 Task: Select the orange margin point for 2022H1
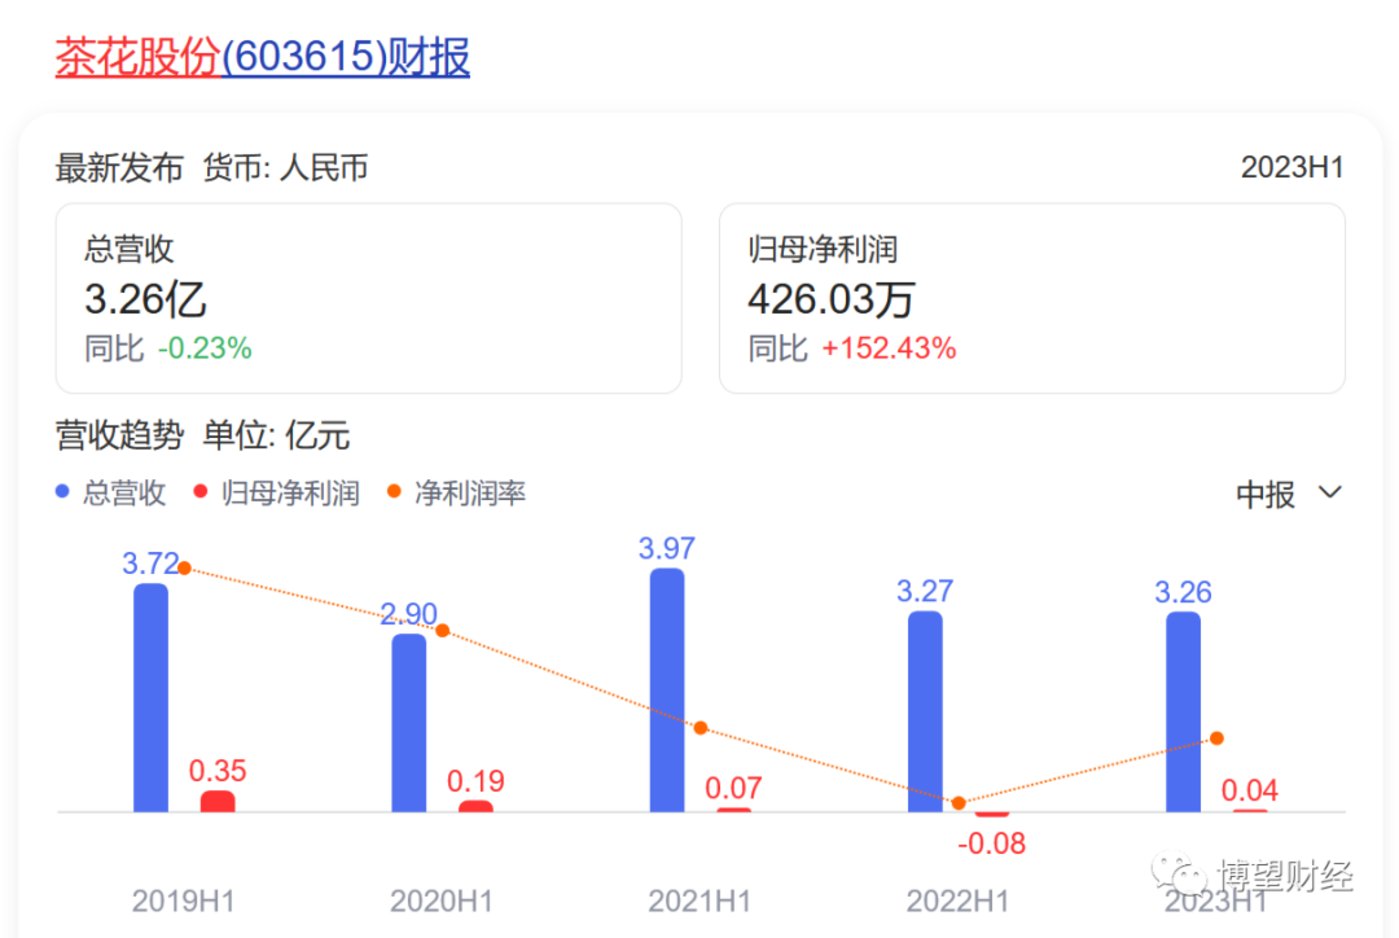pos(958,803)
